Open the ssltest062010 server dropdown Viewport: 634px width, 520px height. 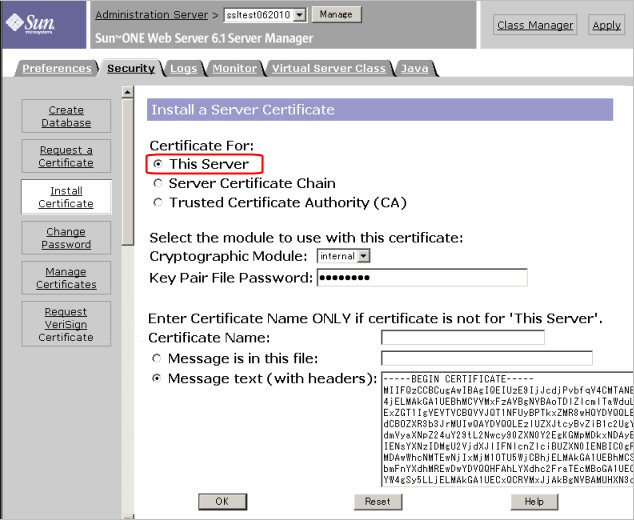tap(265, 15)
